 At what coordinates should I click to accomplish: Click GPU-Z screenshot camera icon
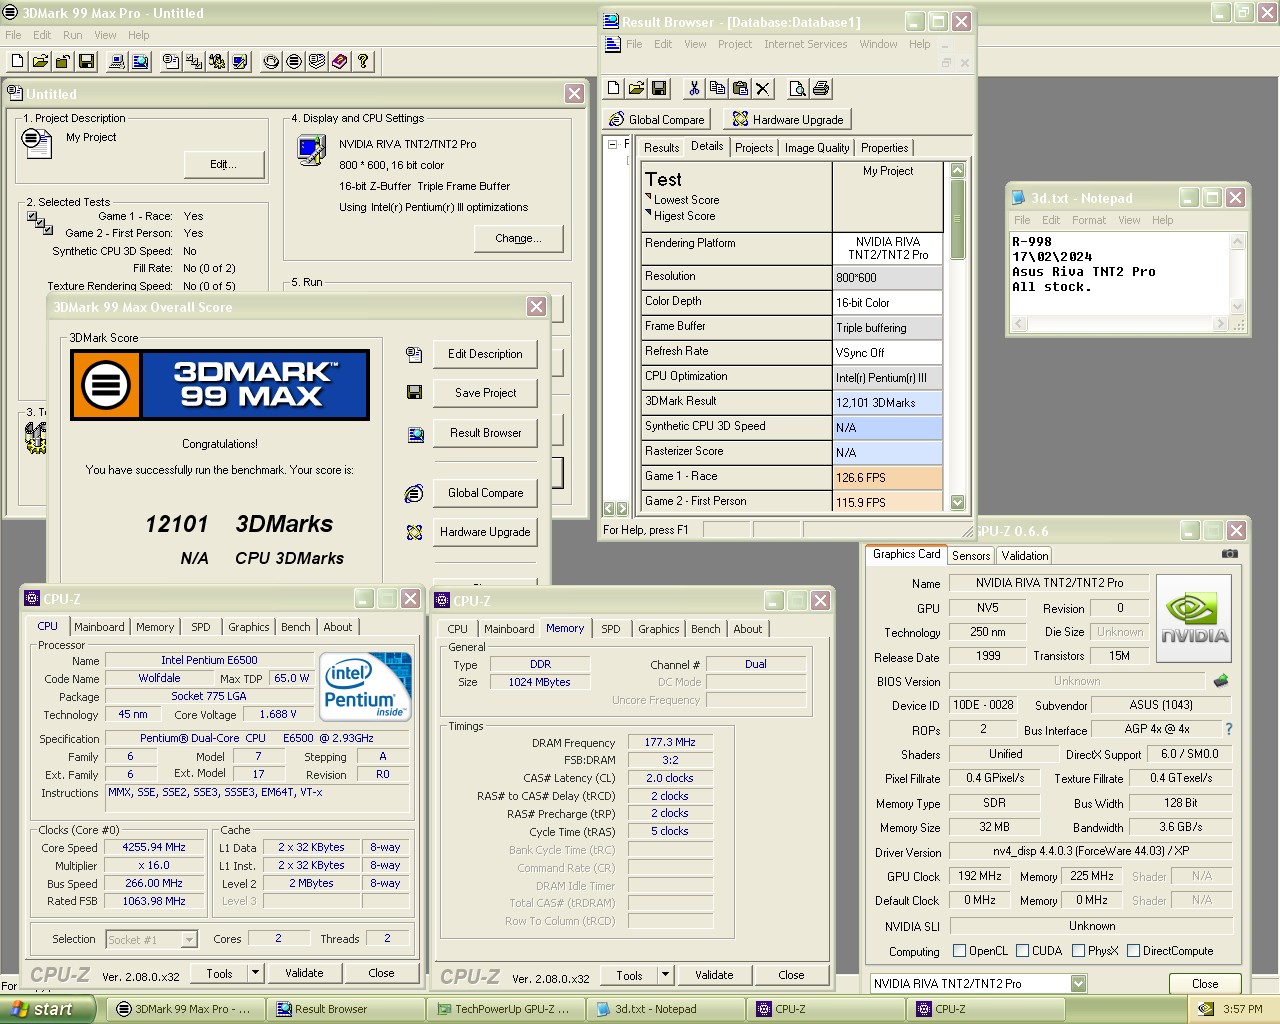pos(1230,554)
